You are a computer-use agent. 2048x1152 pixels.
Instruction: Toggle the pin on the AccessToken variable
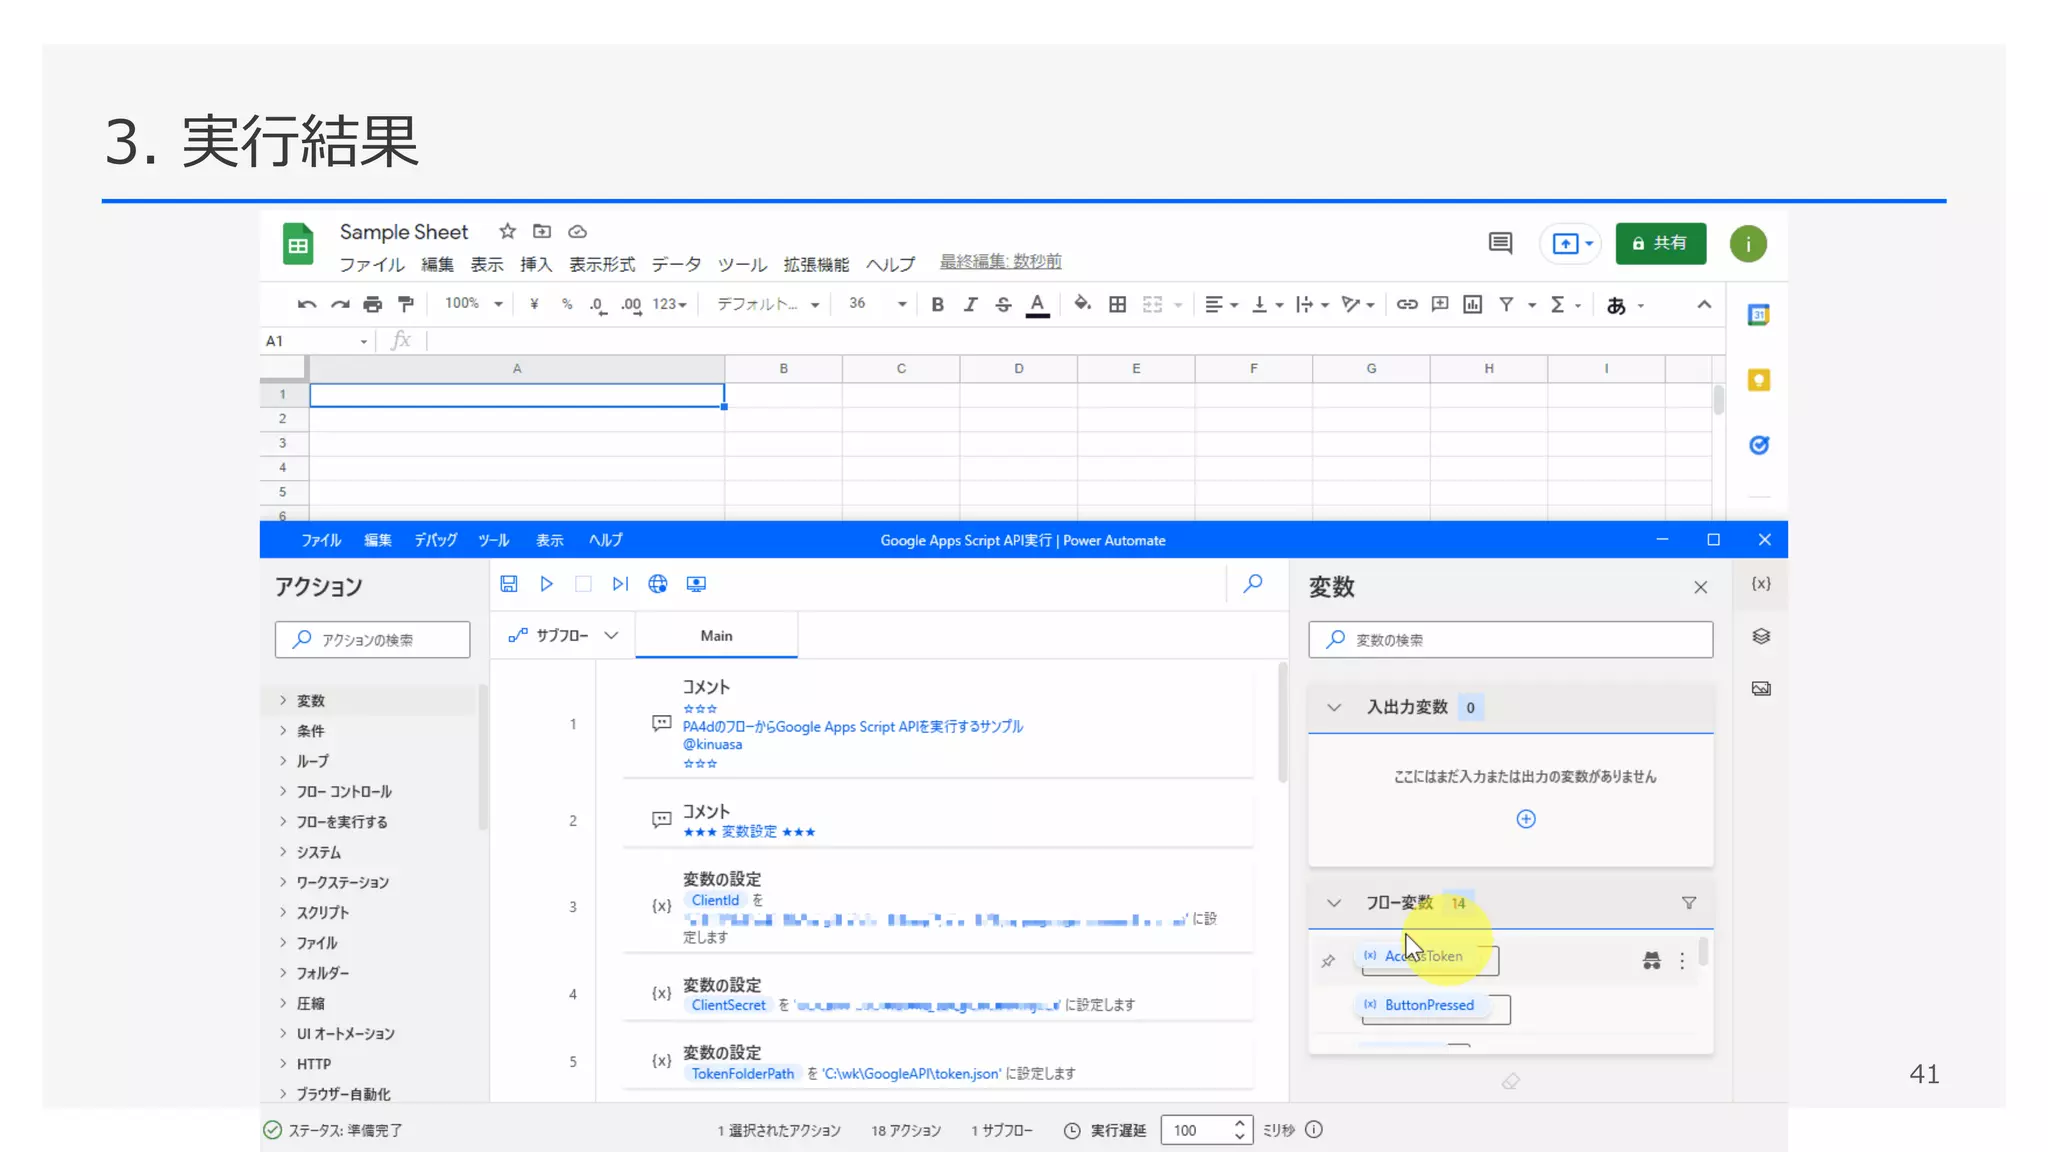1328,961
